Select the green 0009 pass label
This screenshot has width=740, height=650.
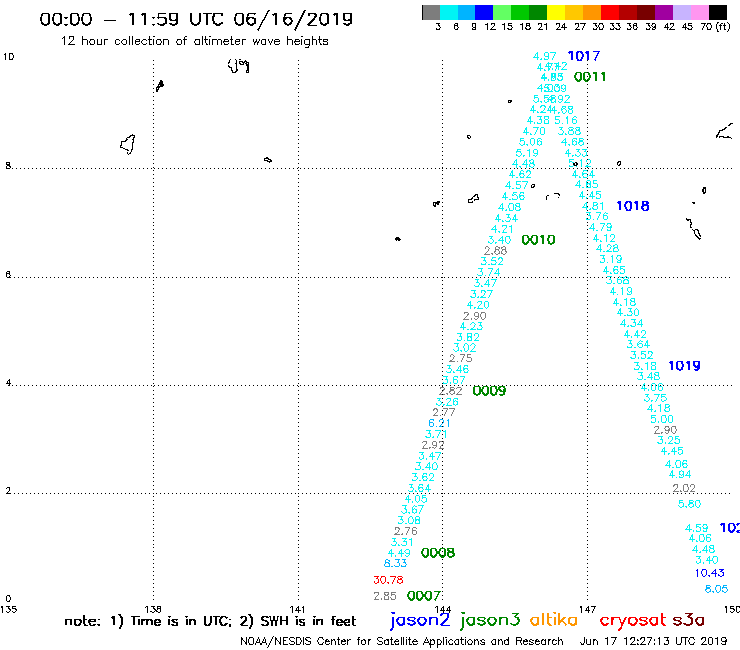pos(489,391)
